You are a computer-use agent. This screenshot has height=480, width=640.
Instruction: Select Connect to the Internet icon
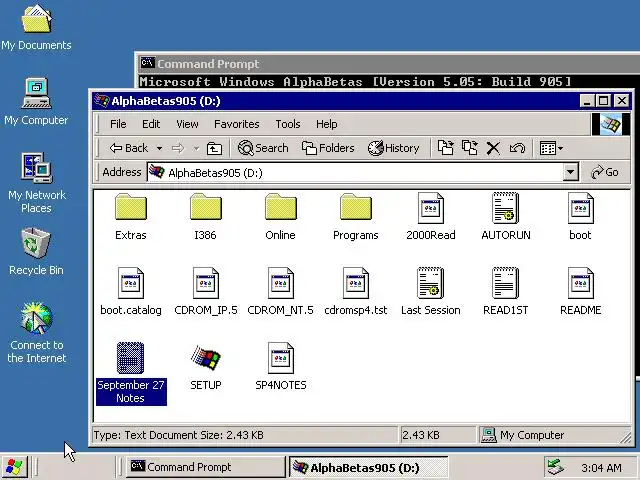(x=36, y=333)
